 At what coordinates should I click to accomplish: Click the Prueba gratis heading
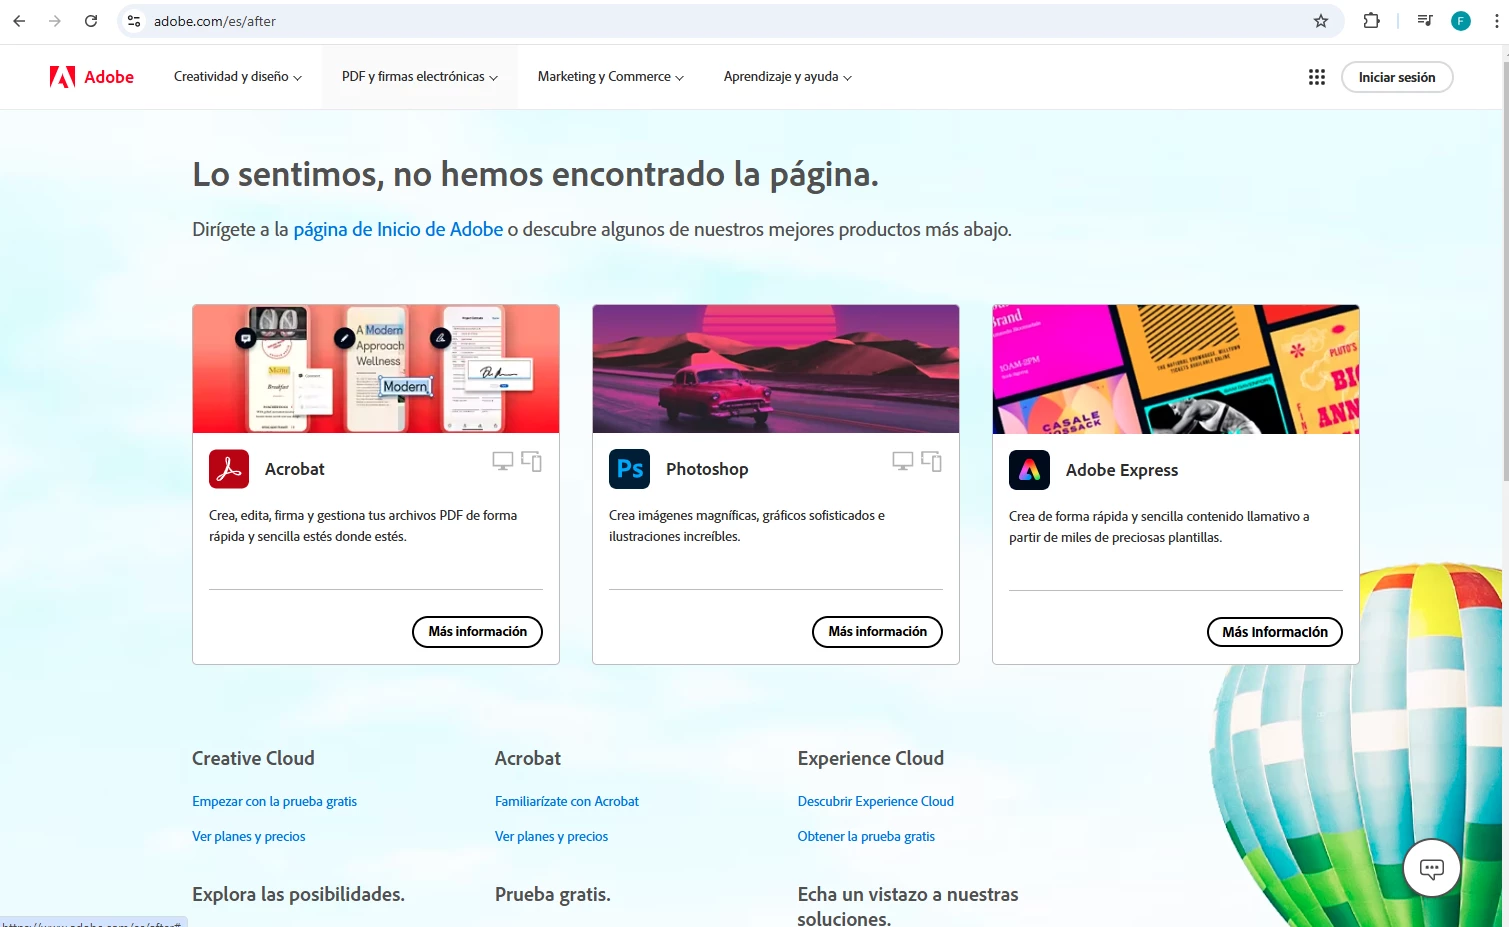click(x=553, y=894)
